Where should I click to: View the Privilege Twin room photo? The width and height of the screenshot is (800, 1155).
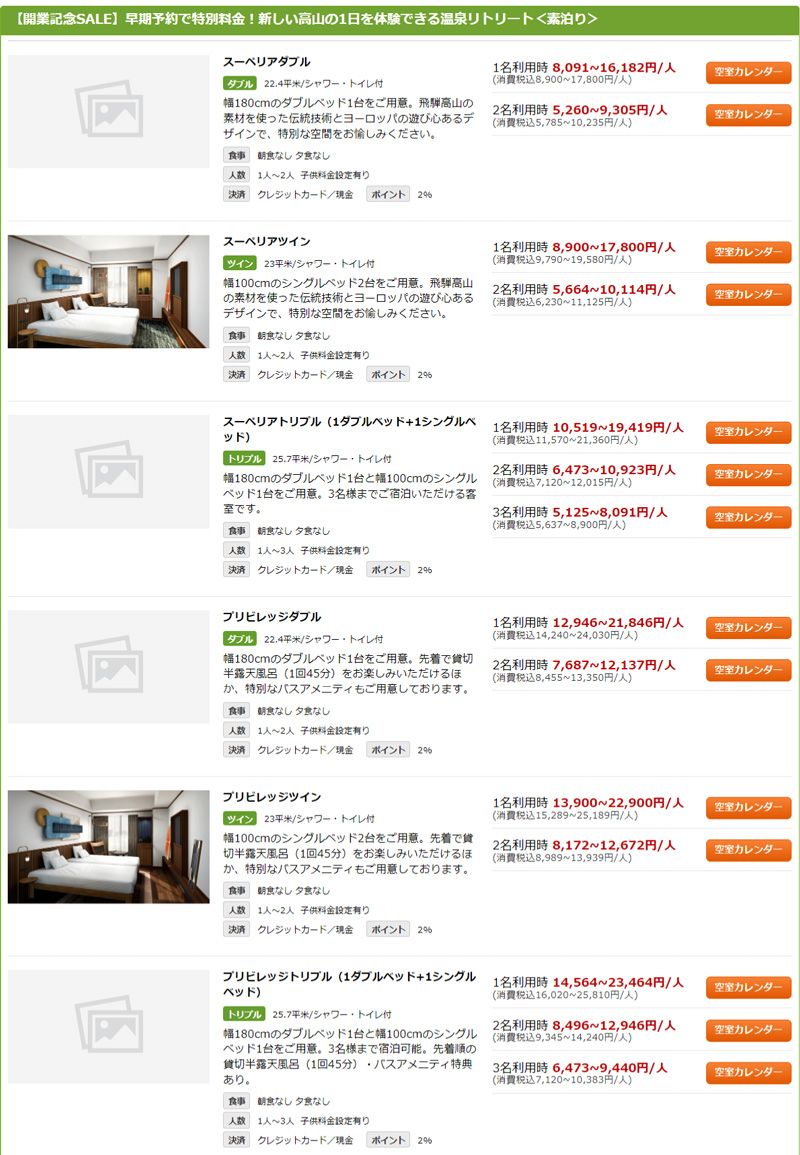coord(108,847)
